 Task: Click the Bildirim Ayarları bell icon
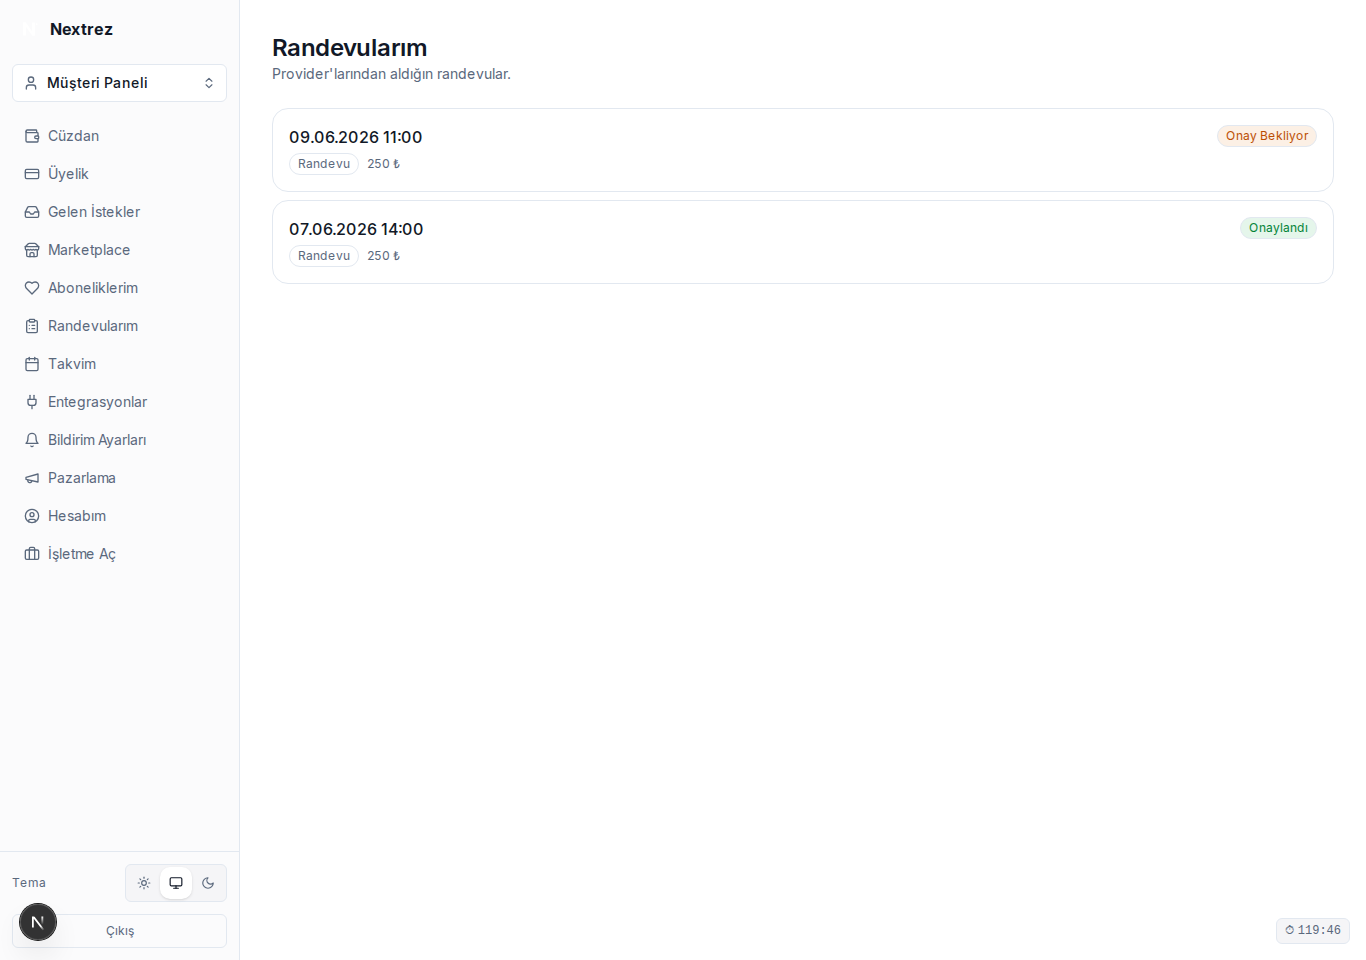(x=32, y=440)
